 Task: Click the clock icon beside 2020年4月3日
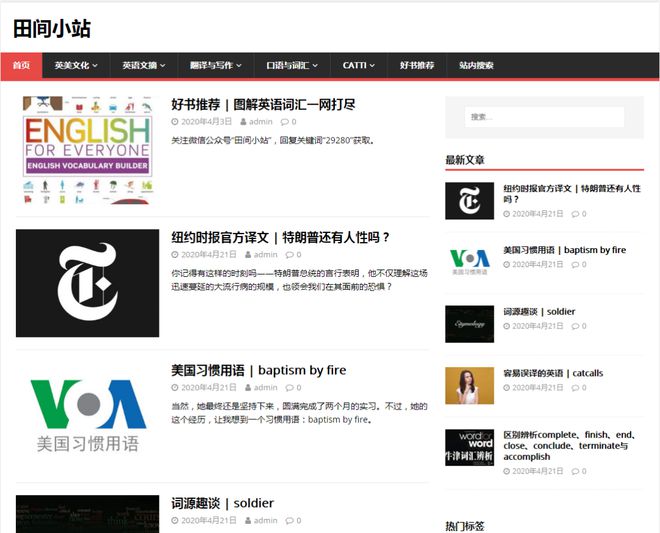(175, 122)
